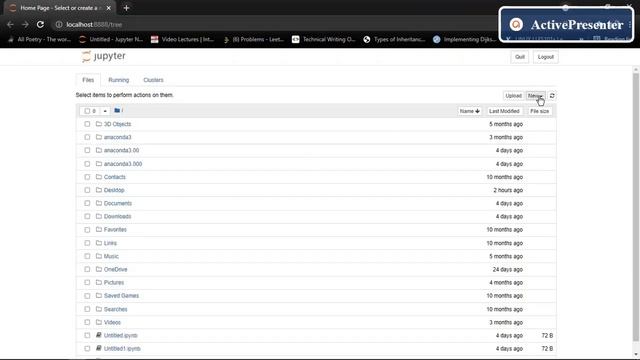The height and width of the screenshot is (360, 640).
Task: Click the folder icon next to Desktop
Action: pyautogui.click(x=99, y=190)
